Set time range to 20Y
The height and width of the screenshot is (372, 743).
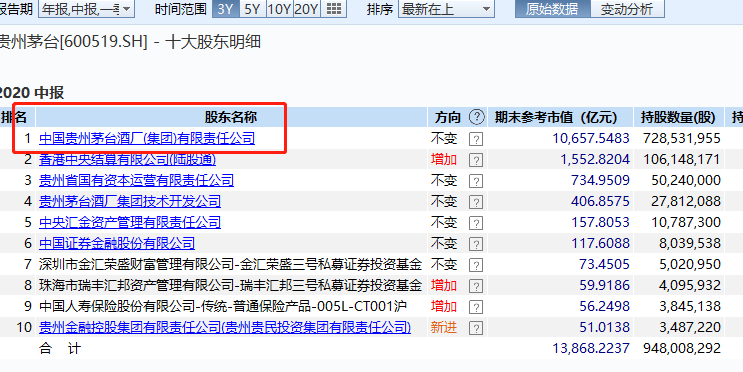pos(306,9)
